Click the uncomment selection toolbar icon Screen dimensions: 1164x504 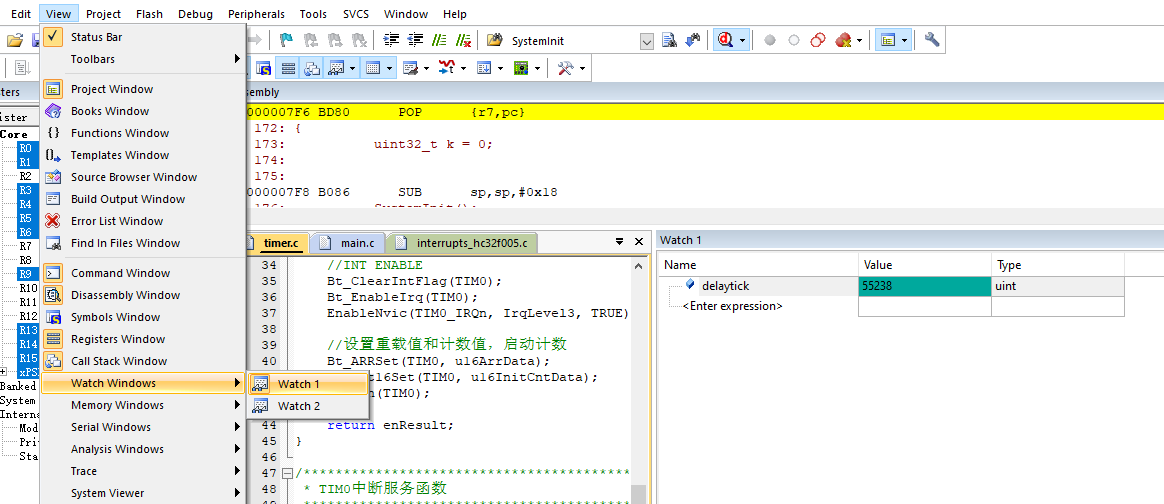(x=463, y=40)
